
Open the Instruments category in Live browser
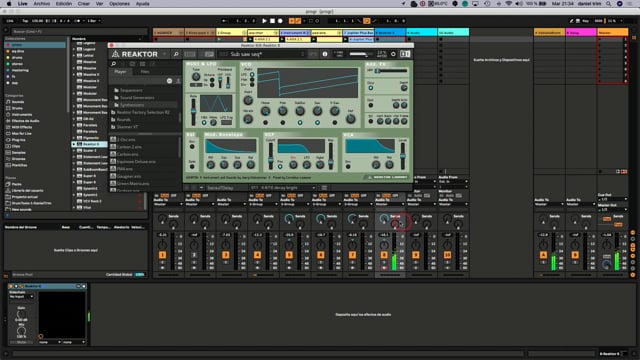point(22,115)
